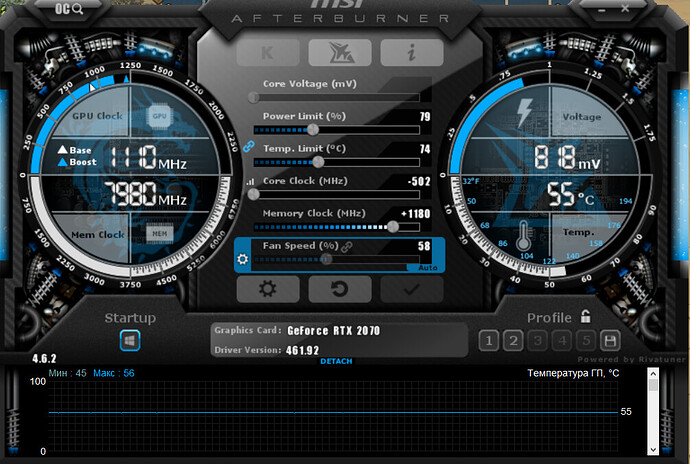Click the Power Limit slider handle

[313, 129]
